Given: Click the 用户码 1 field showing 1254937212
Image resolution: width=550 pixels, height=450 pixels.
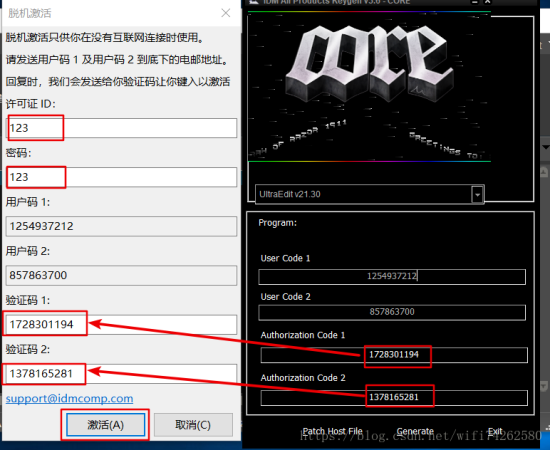Looking at the screenshot, I should coord(121,226).
